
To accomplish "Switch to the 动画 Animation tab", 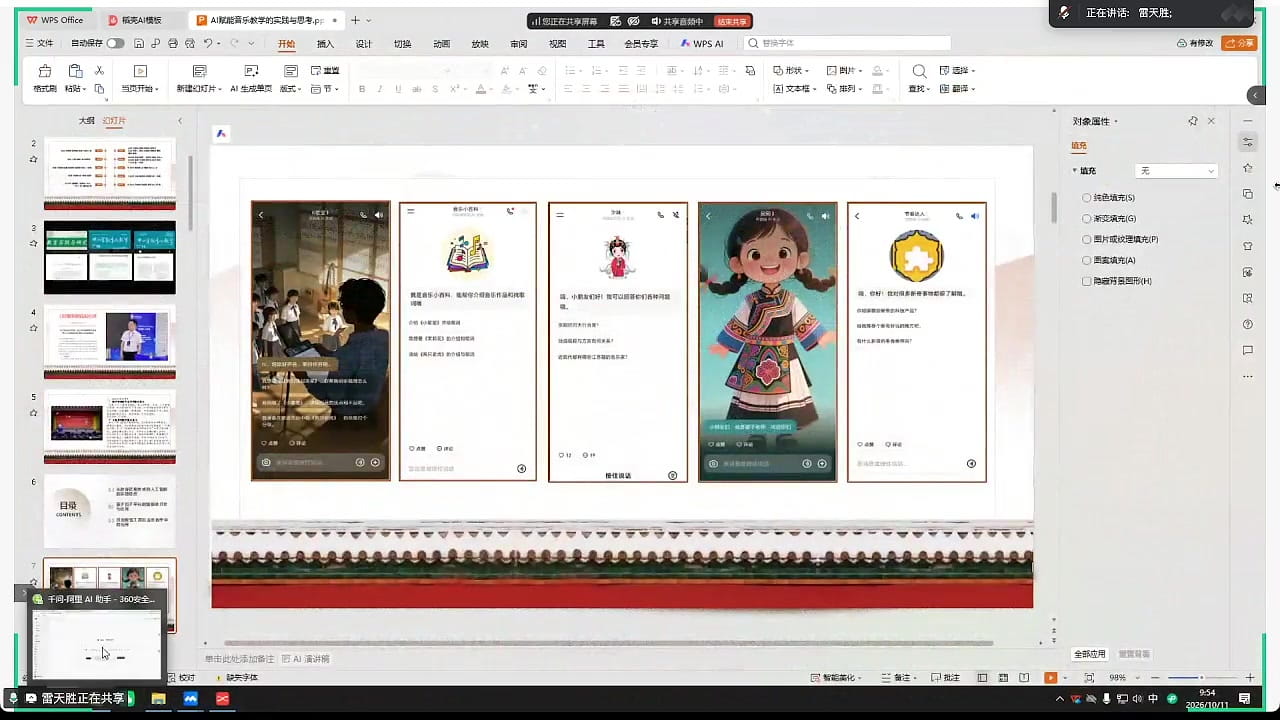I will tap(442, 44).
